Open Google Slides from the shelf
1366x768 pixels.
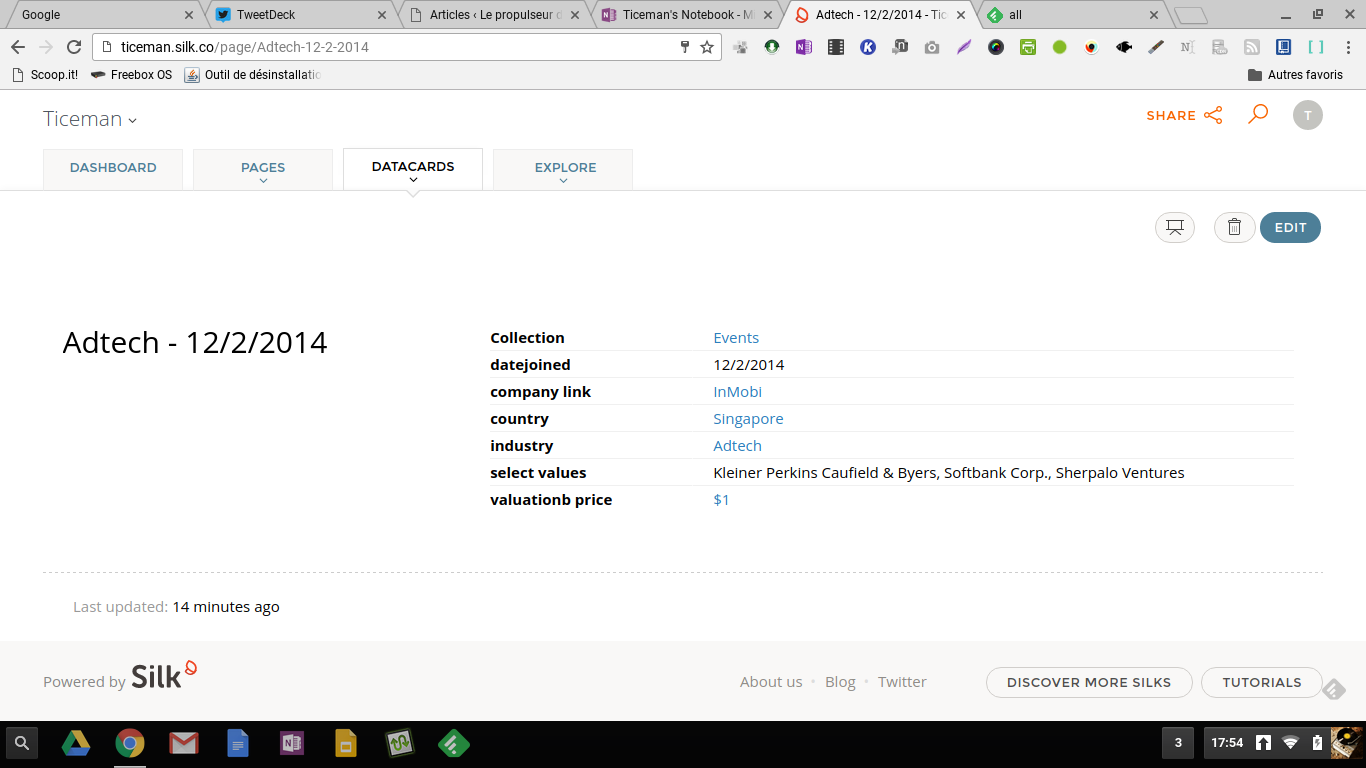pyautogui.click(x=346, y=743)
